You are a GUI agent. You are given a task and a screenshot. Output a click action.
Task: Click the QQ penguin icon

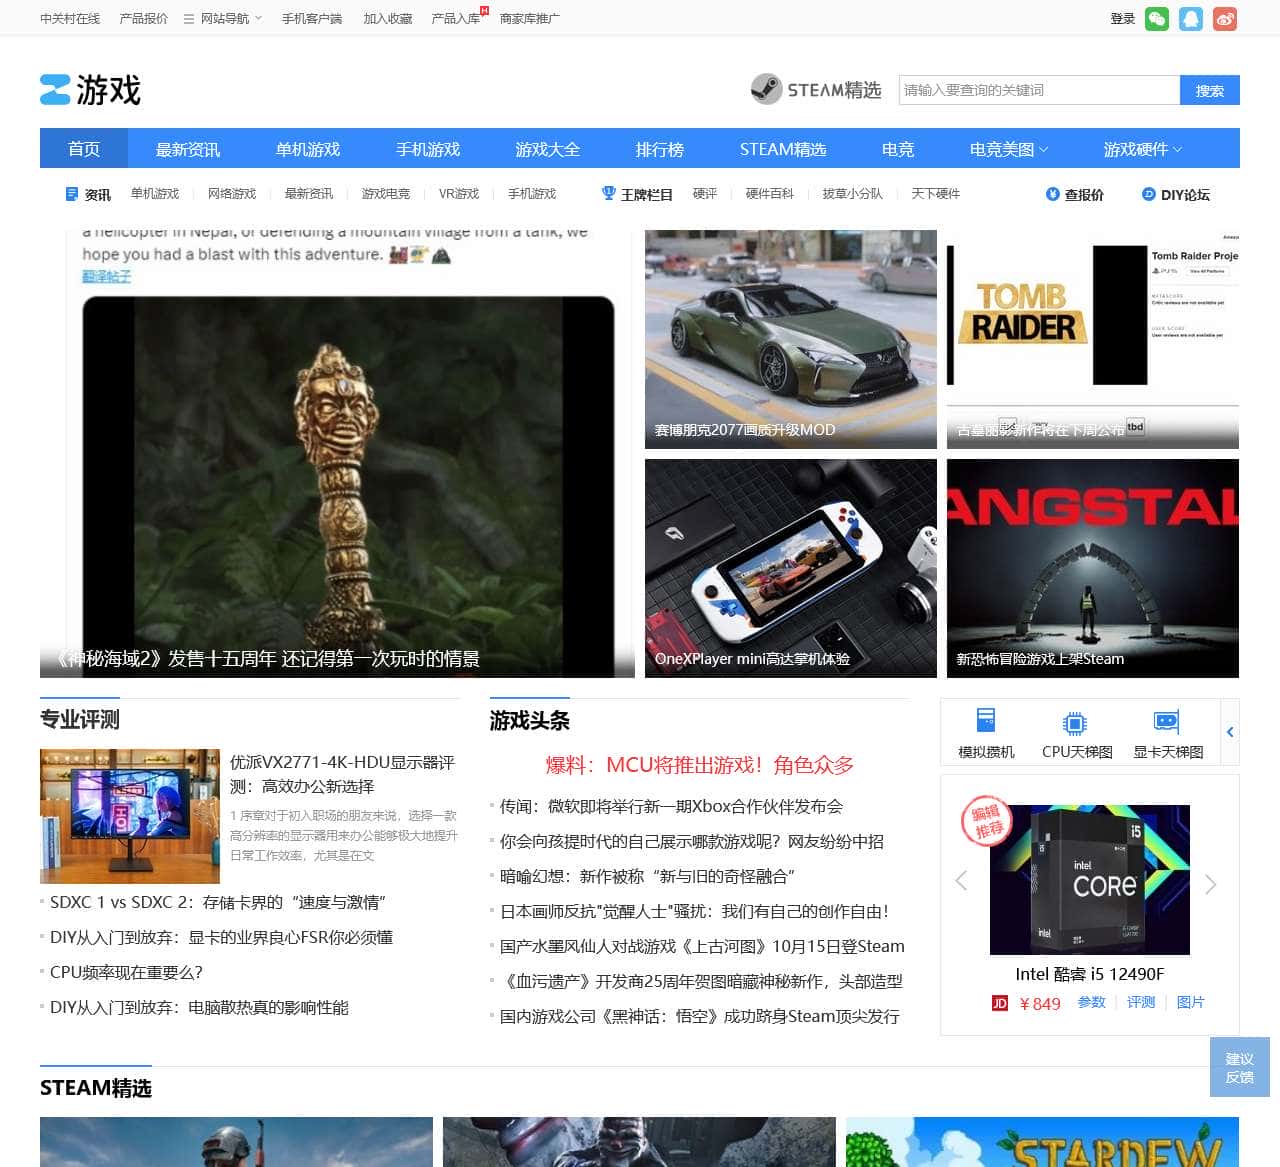pos(1191,19)
